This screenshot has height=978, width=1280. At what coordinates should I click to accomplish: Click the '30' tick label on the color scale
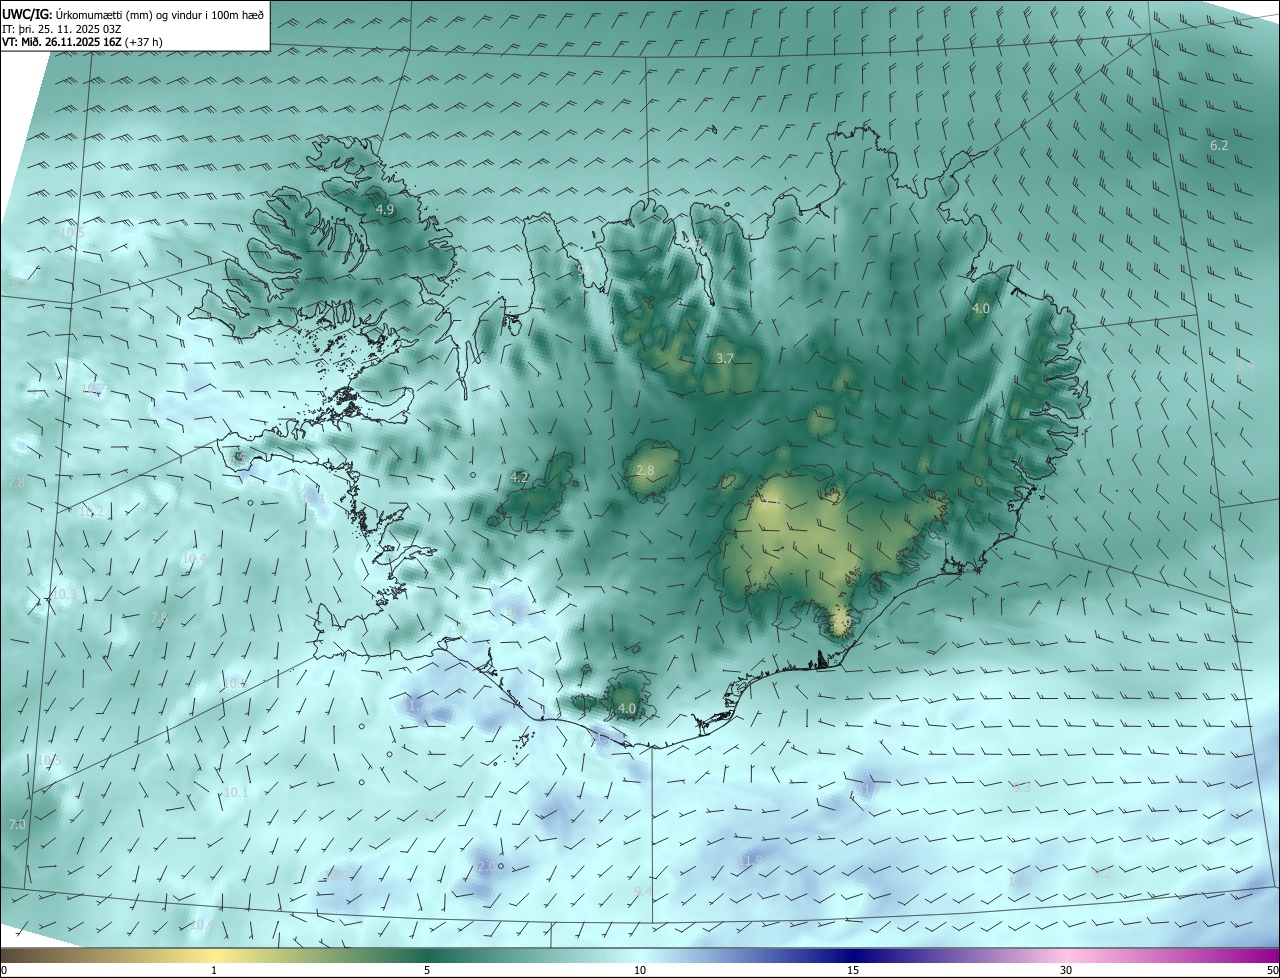point(1066,971)
